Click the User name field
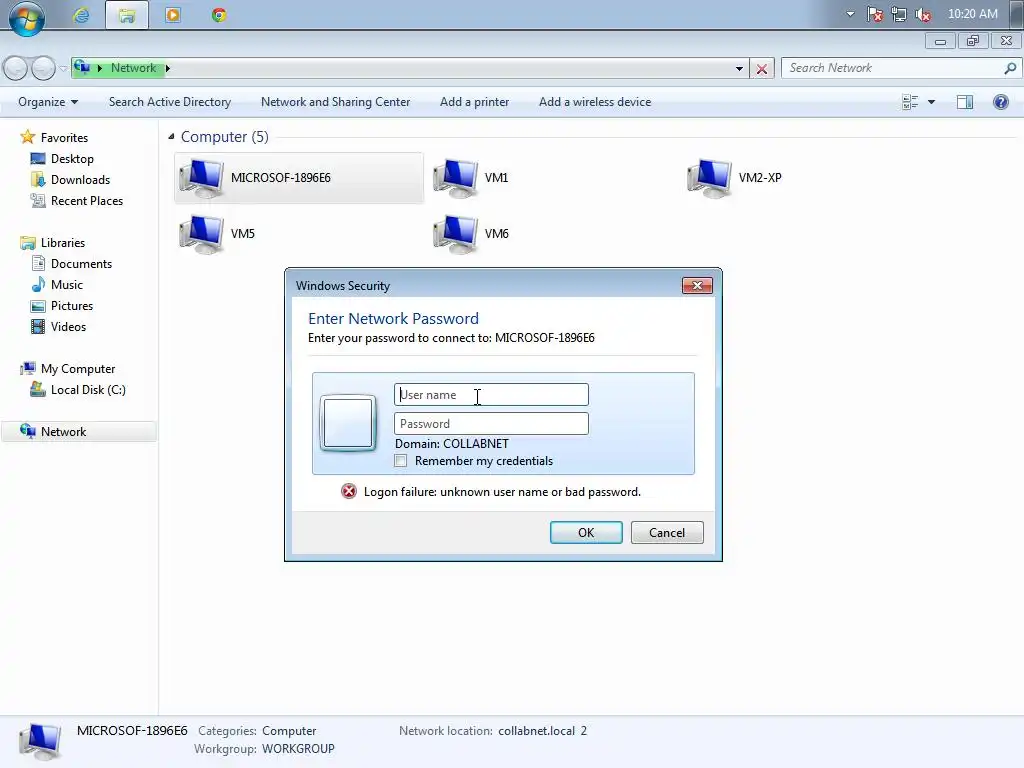1024x768 pixels. tap(491, 394)
